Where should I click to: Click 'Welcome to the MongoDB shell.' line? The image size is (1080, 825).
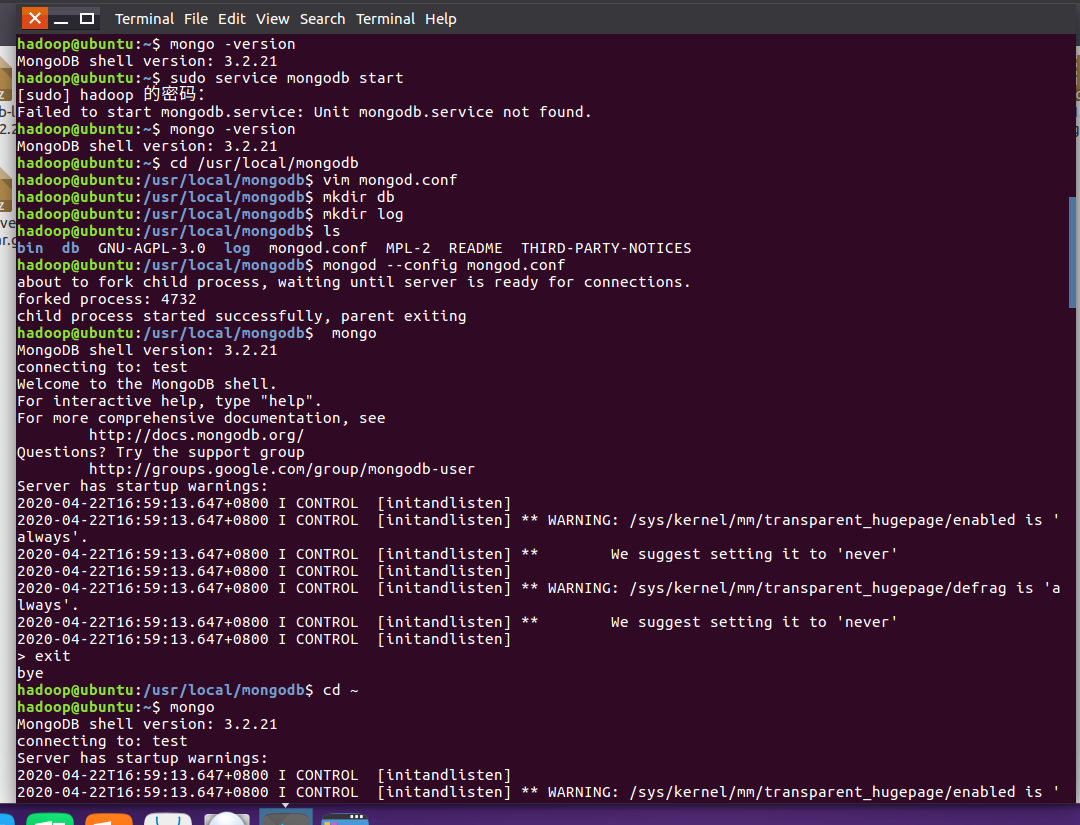(x=147, y=384)
